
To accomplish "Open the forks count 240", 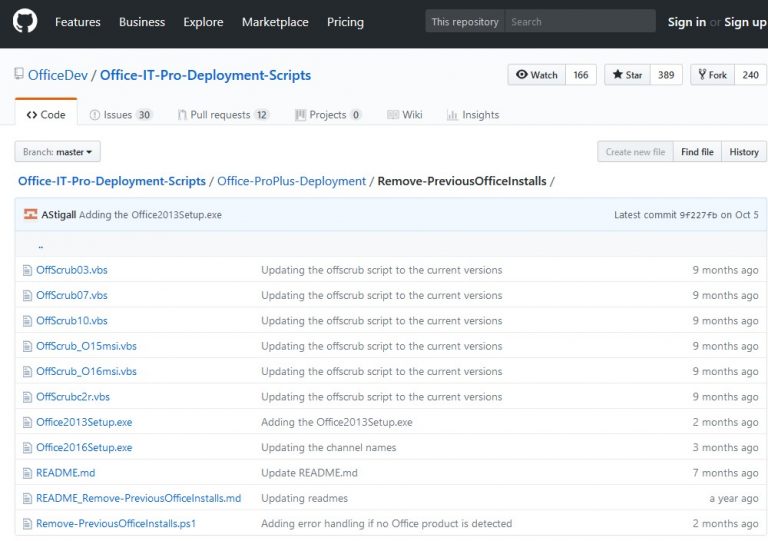I will point(750,75).
